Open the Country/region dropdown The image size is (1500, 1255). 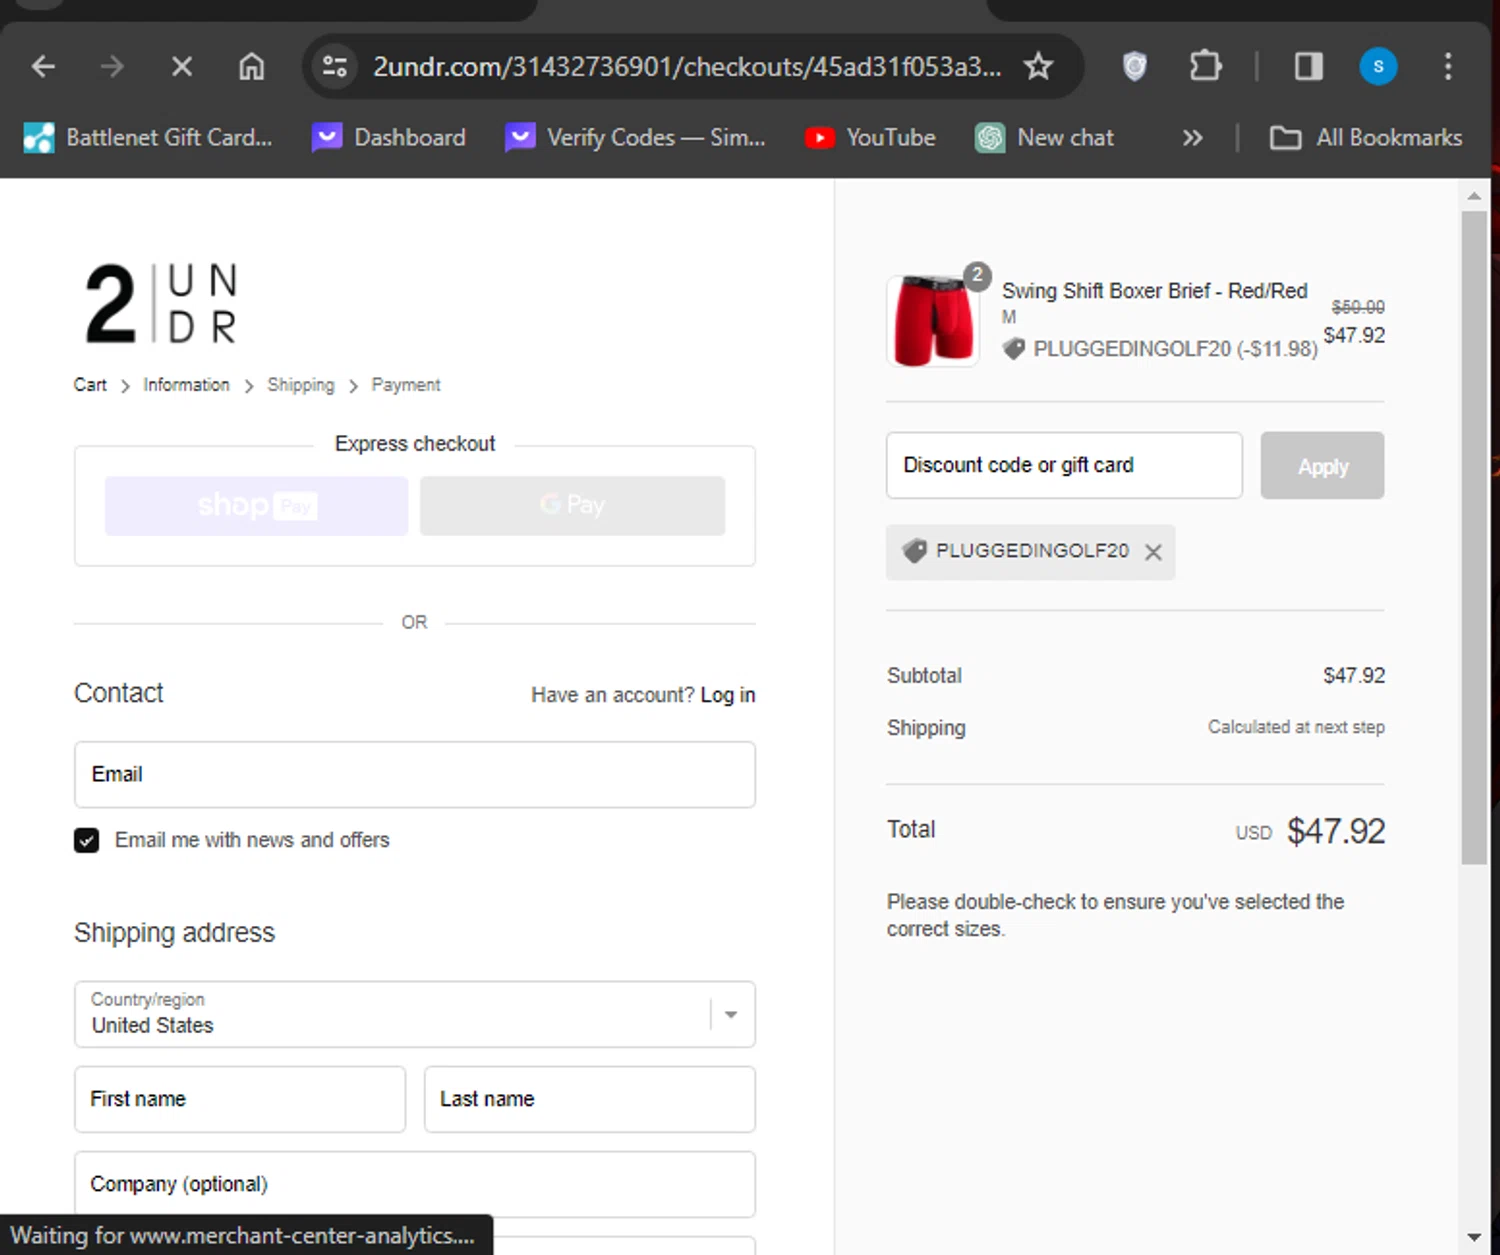415,1014
